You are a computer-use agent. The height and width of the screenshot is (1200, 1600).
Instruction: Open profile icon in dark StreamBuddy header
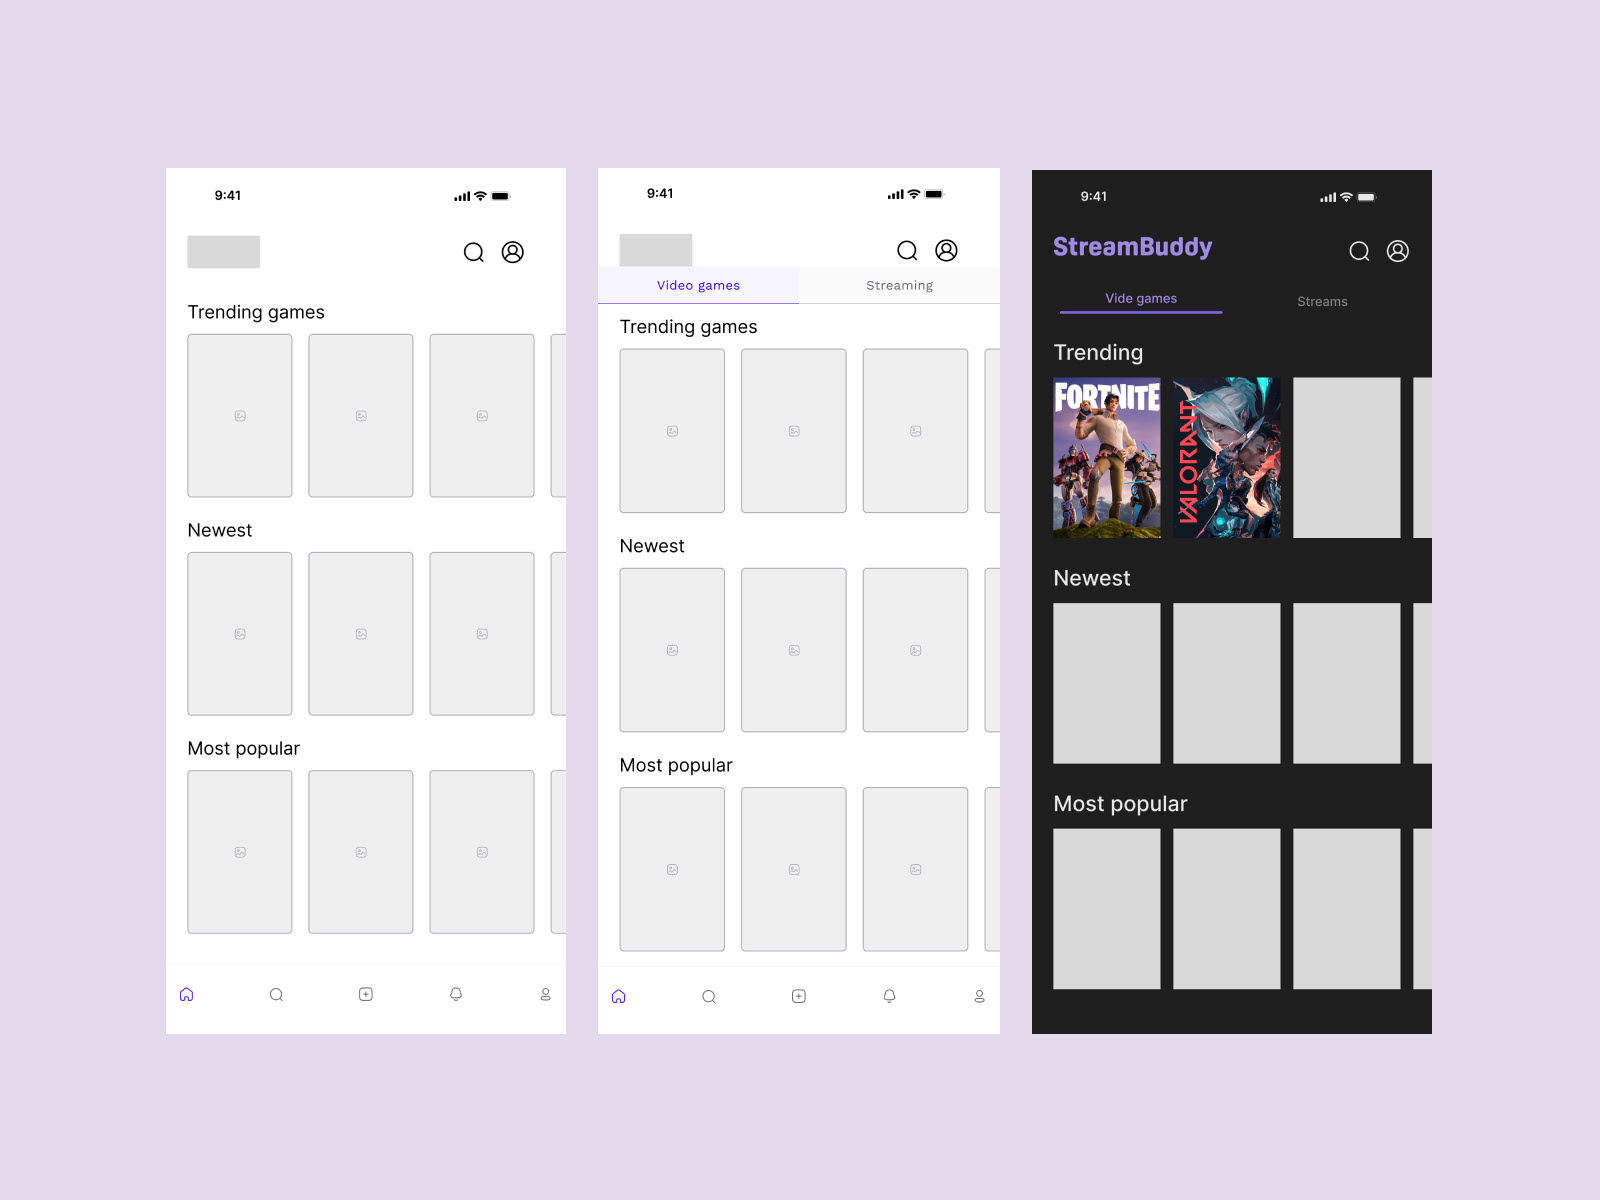pyautogui.click(x=1398, y=251)
